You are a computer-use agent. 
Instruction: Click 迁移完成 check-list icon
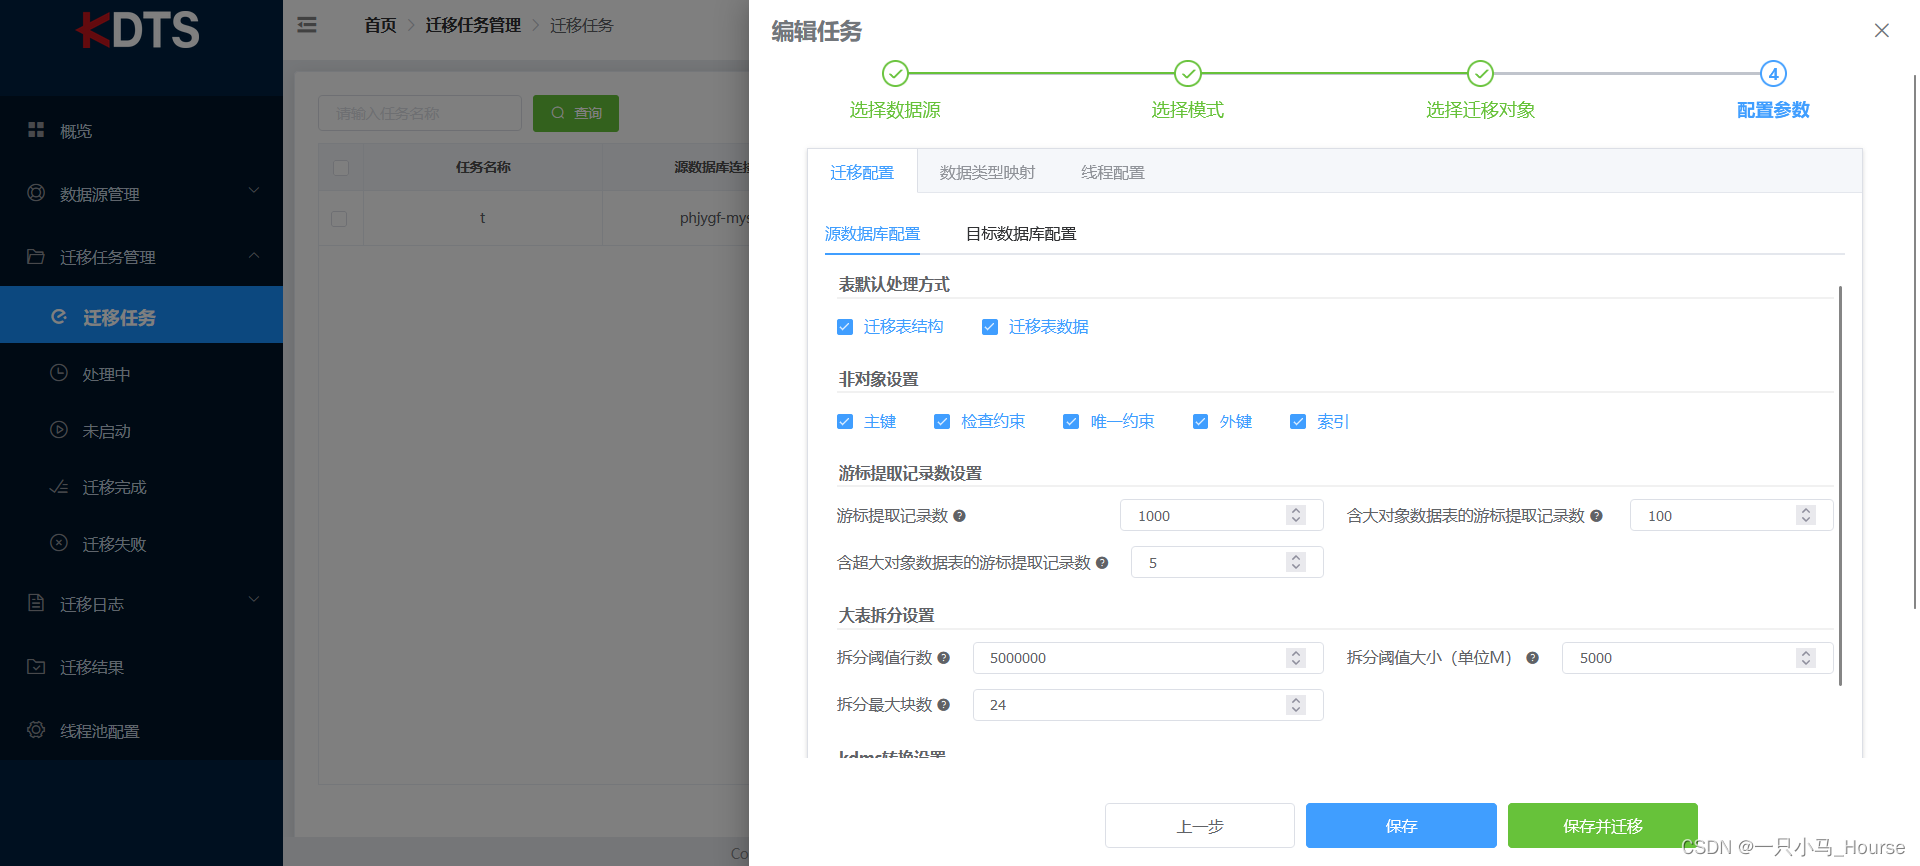[x=59, y=487]
